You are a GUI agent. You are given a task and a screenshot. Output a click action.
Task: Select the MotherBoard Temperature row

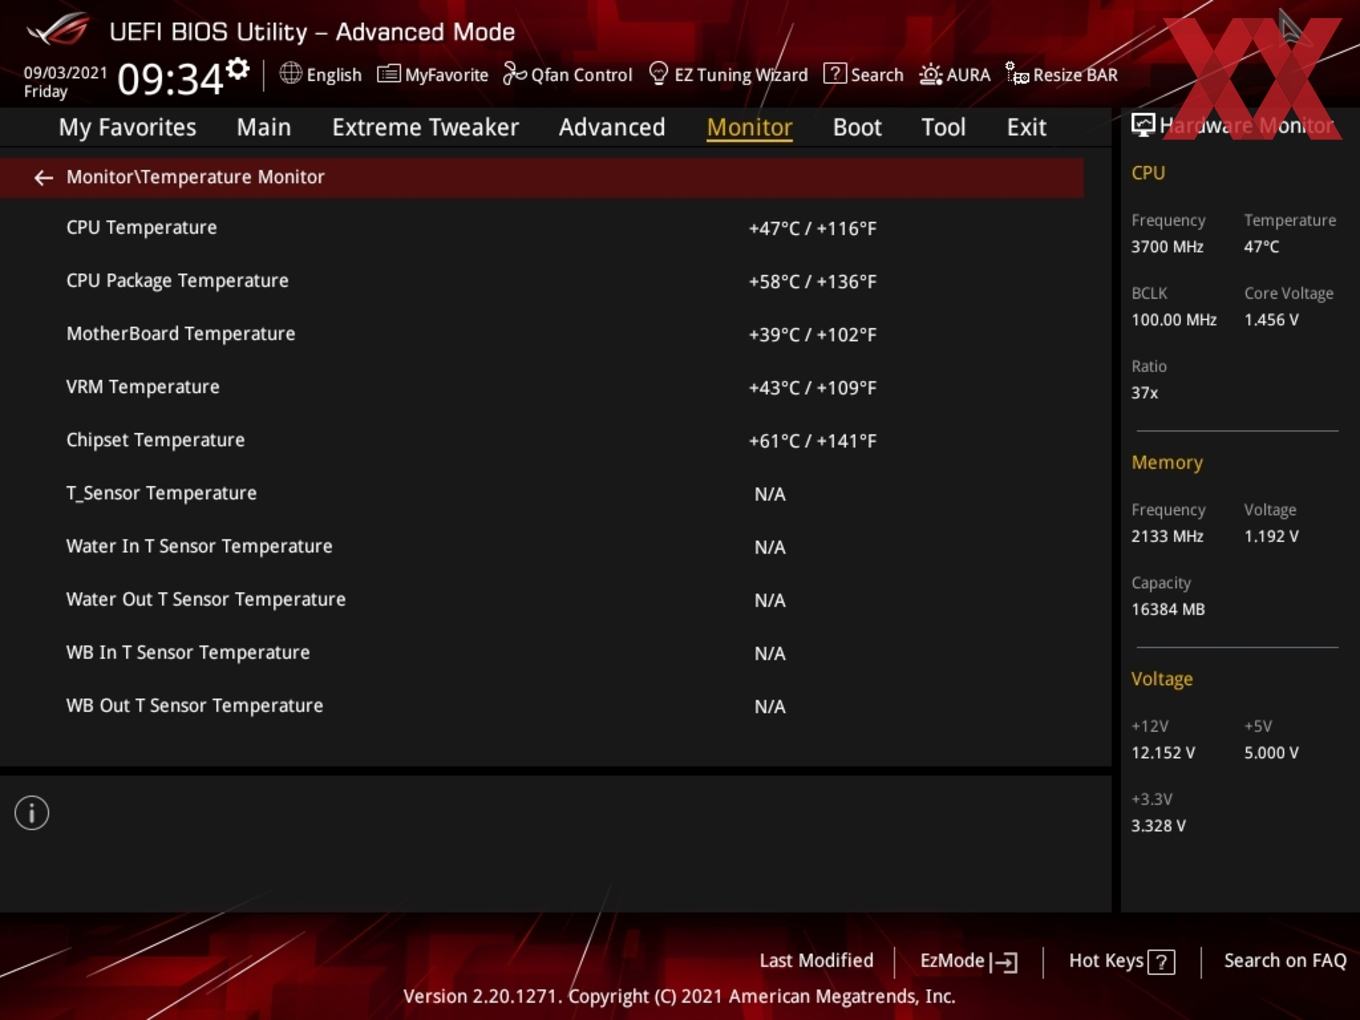click(541, 334)
